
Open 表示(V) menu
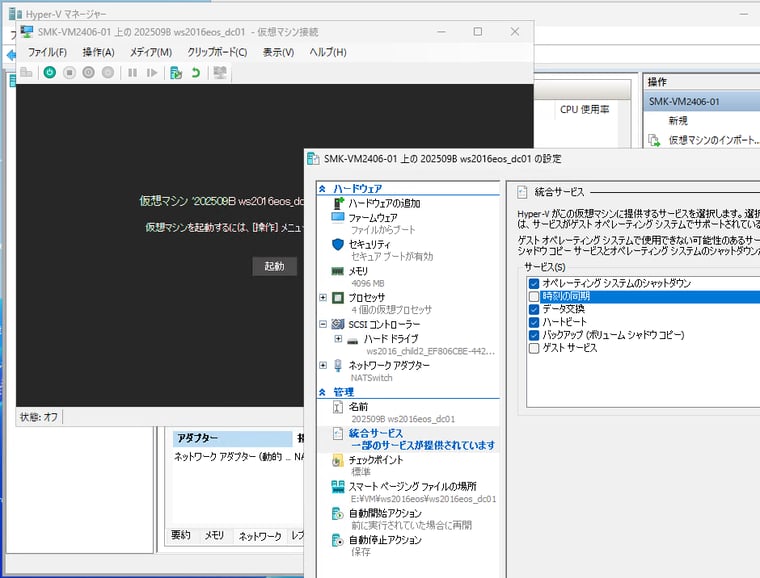(x=278, y=52)
